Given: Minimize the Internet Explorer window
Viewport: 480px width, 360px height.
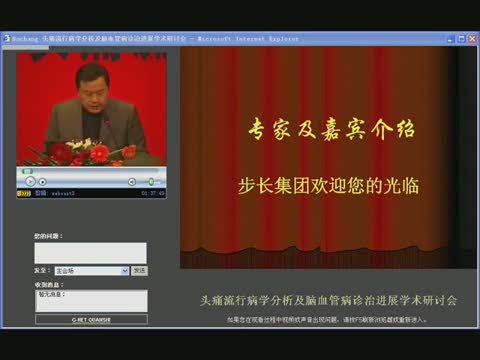Looking at the screenshot, I should [x=450, y=39].
